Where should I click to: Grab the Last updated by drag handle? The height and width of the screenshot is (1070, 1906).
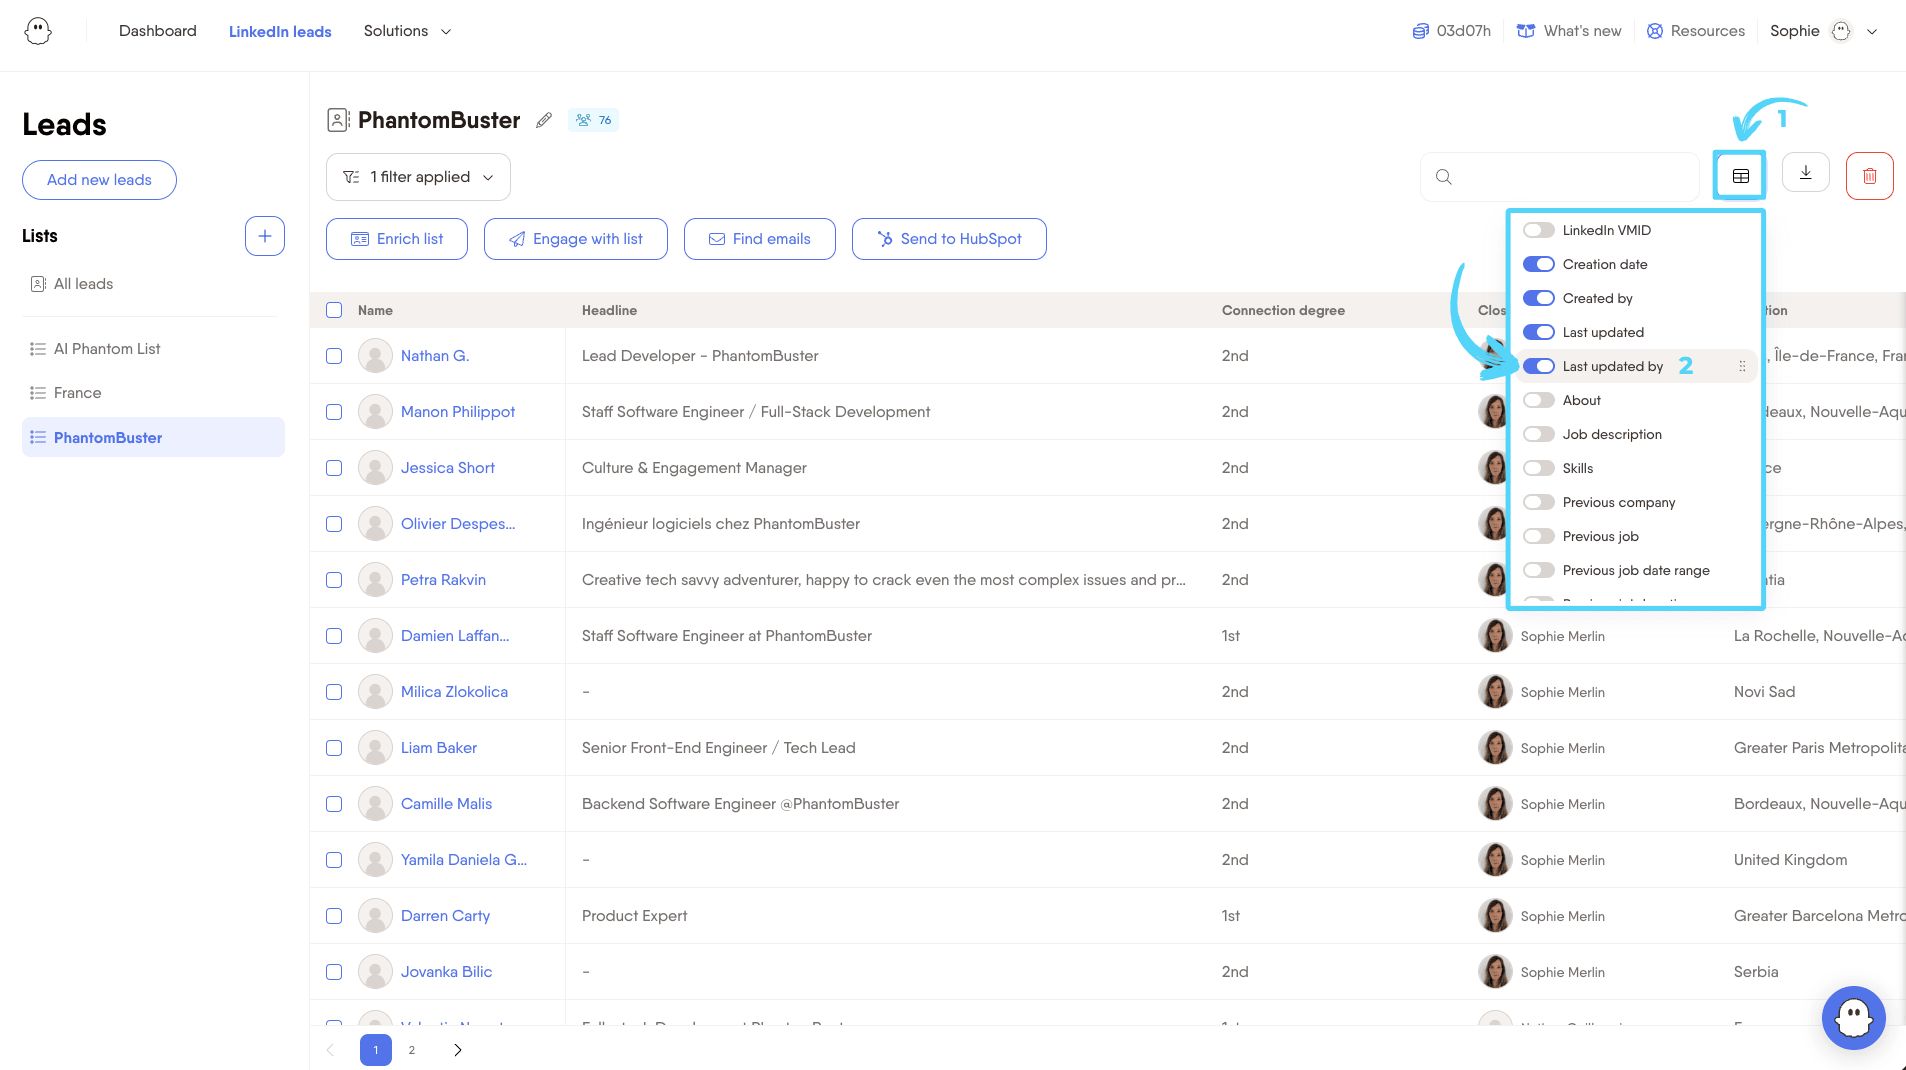click(x=1742, y=366)
